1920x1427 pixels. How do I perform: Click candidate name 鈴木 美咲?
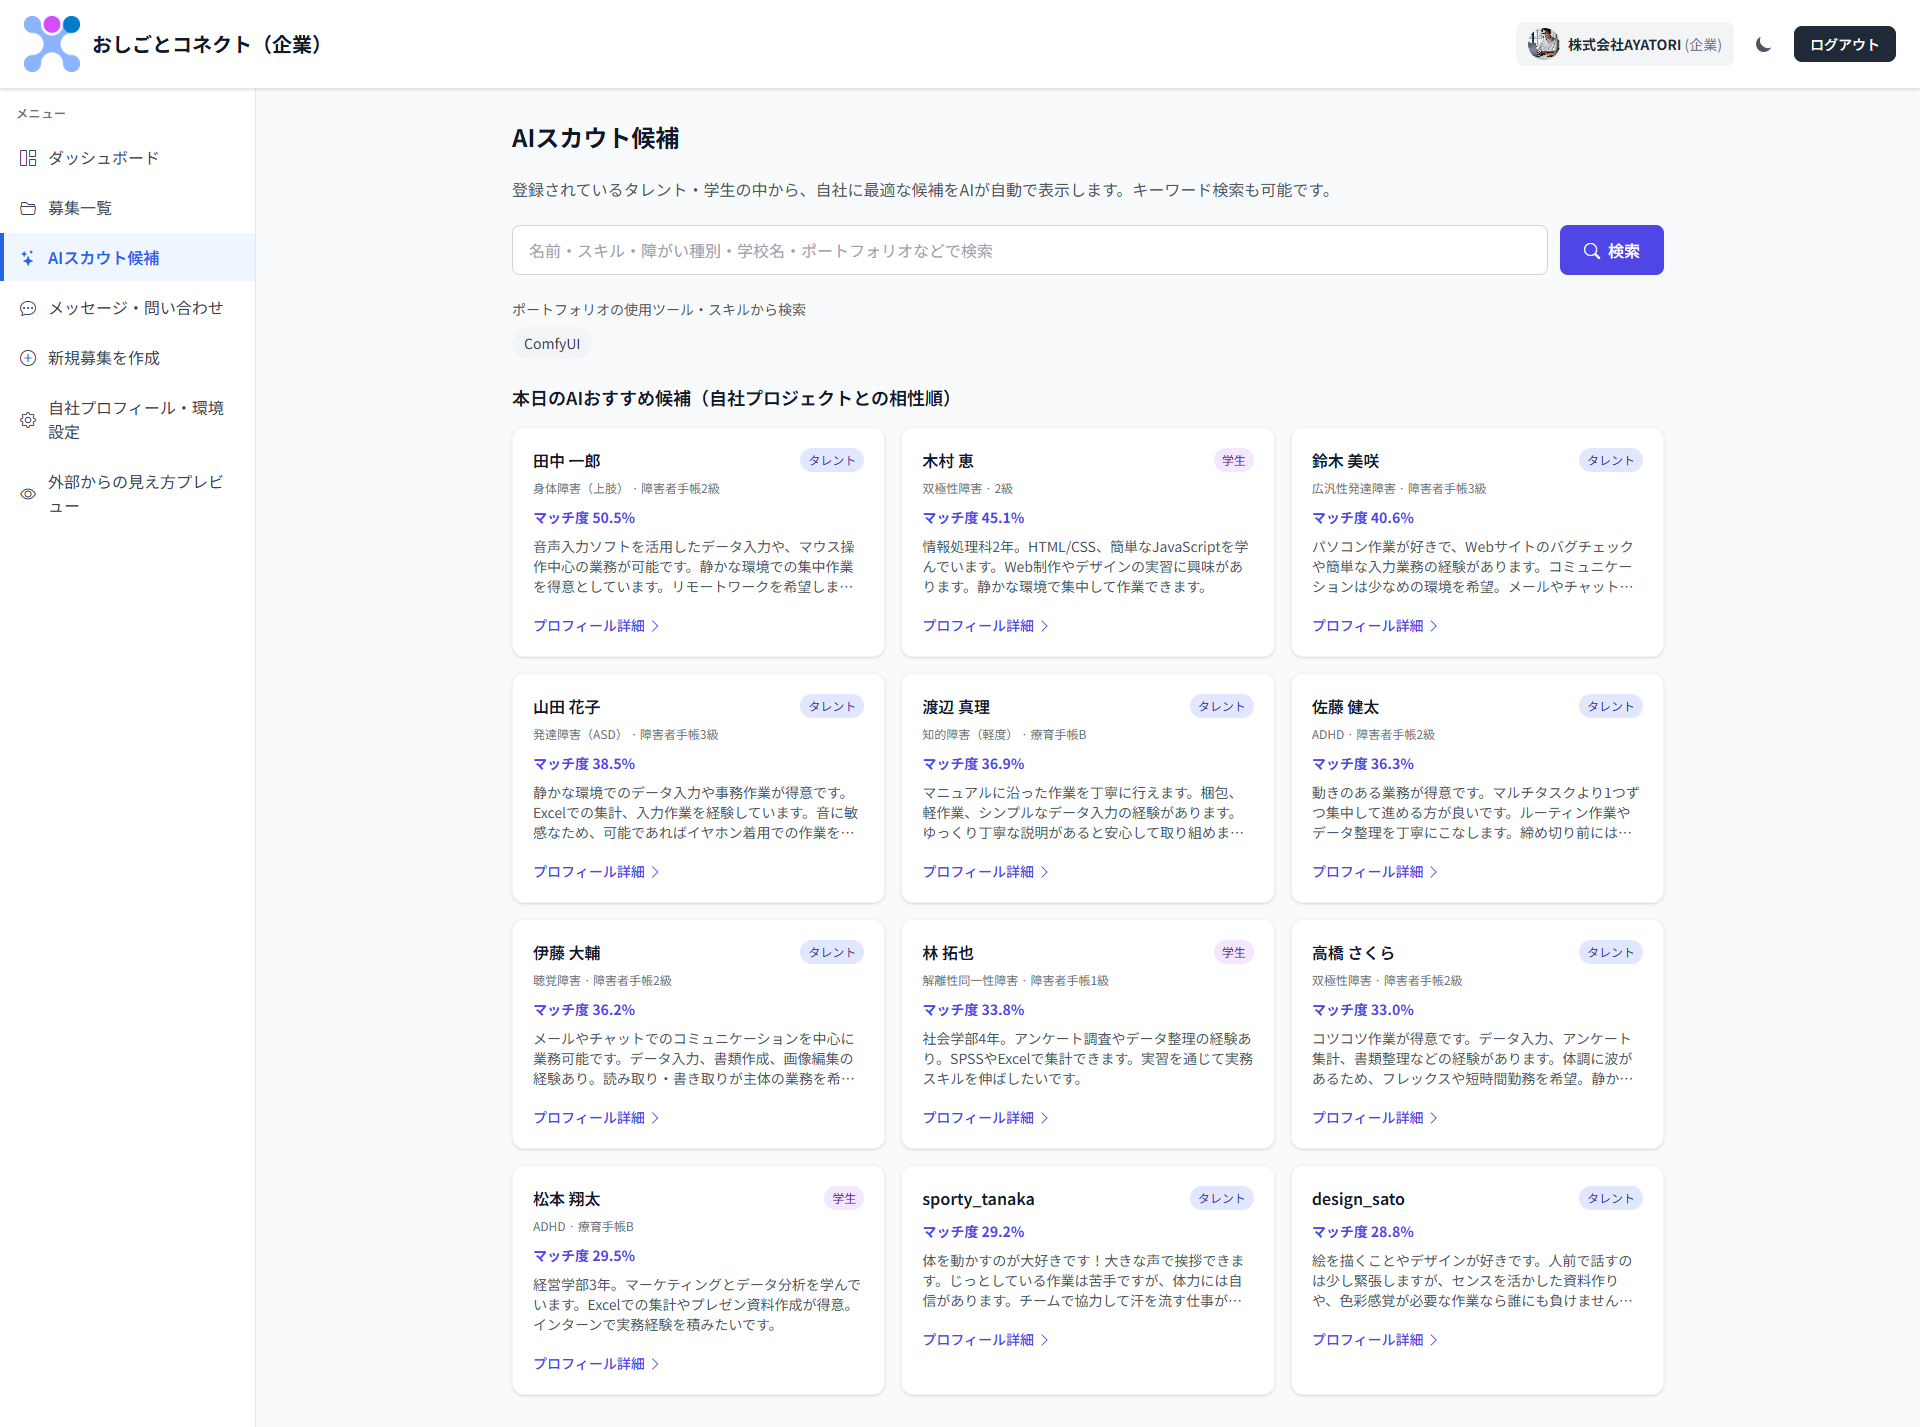click(x=1345, y=461)
